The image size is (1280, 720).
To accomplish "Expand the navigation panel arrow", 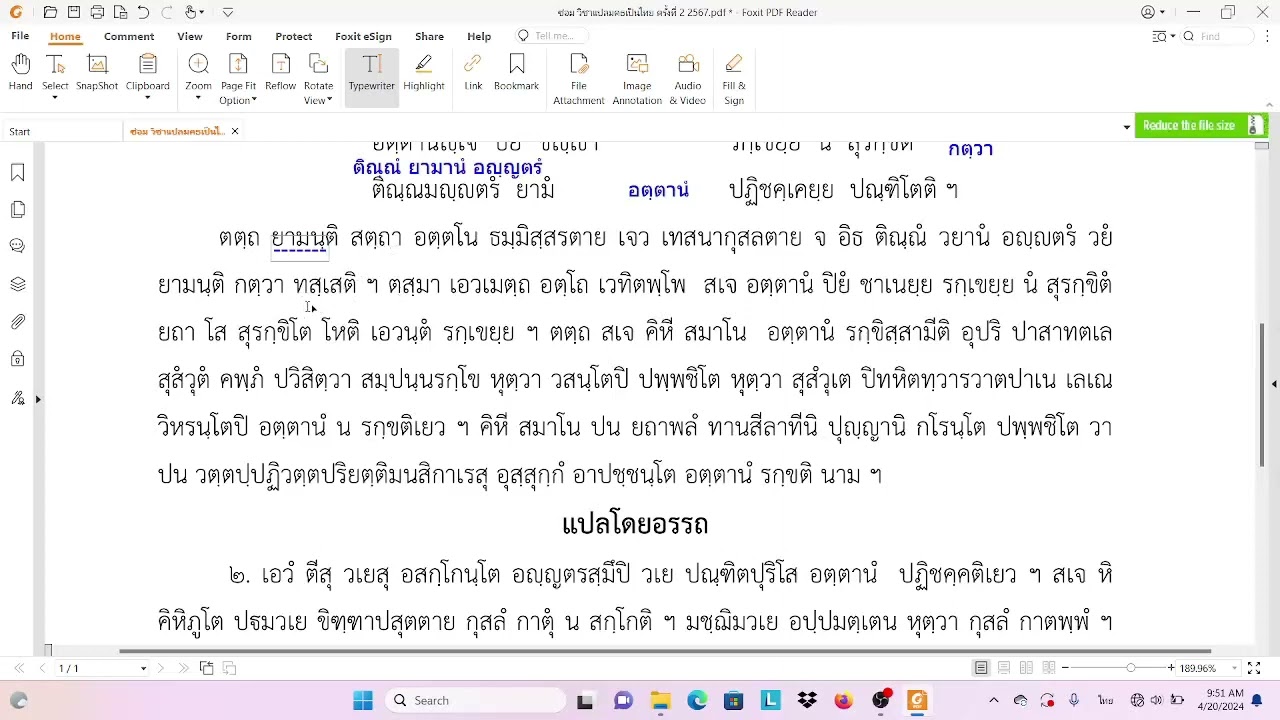I will coord(38,399).
